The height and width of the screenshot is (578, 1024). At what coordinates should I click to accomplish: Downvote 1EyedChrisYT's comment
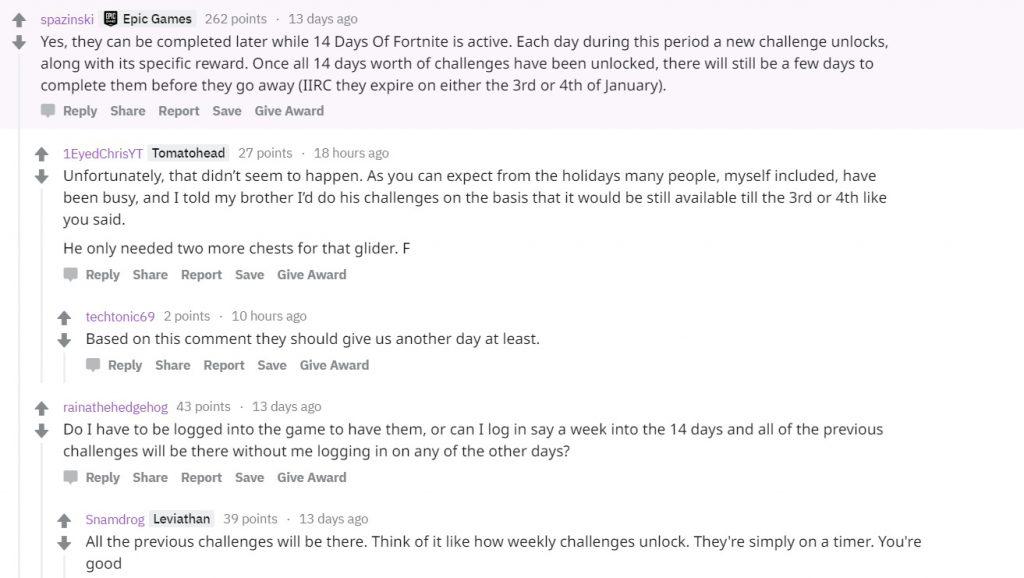41,177
